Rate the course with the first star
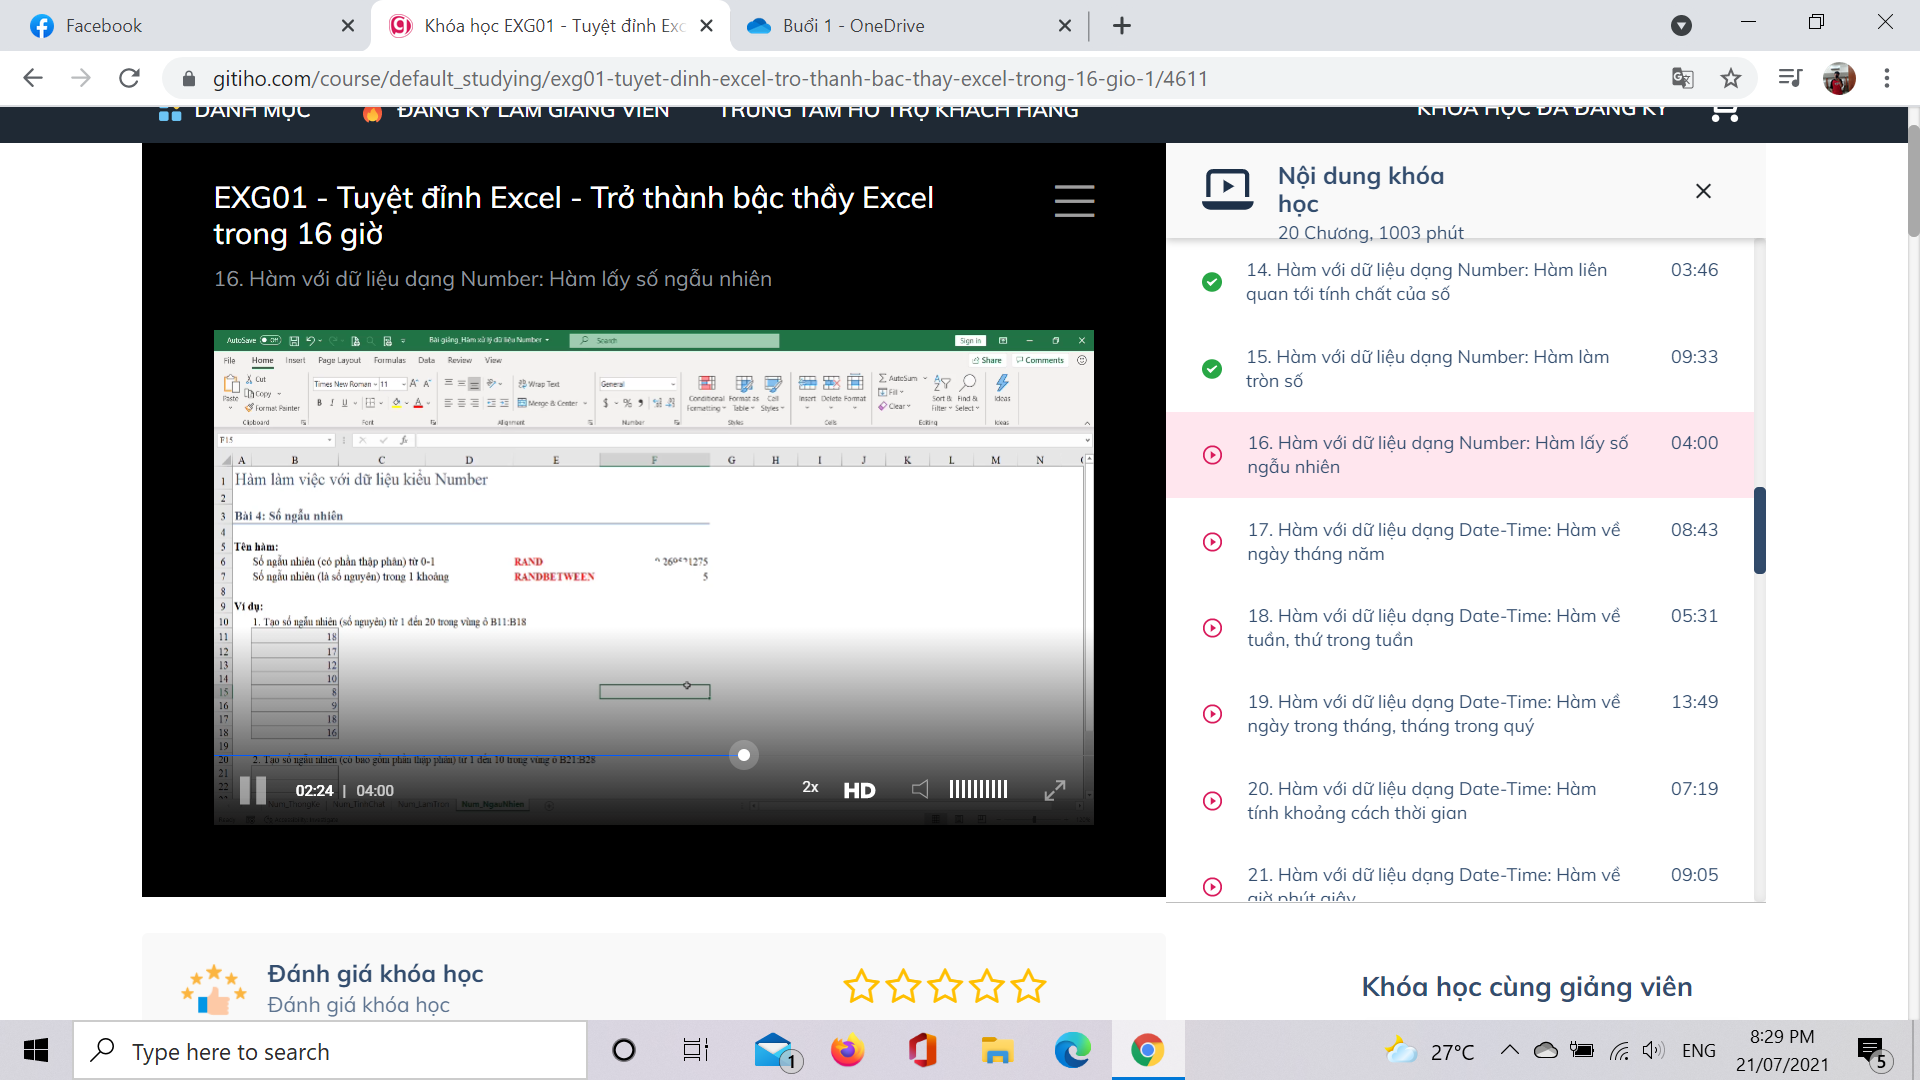The image size is (1920, 1080). tap(861, 986)
